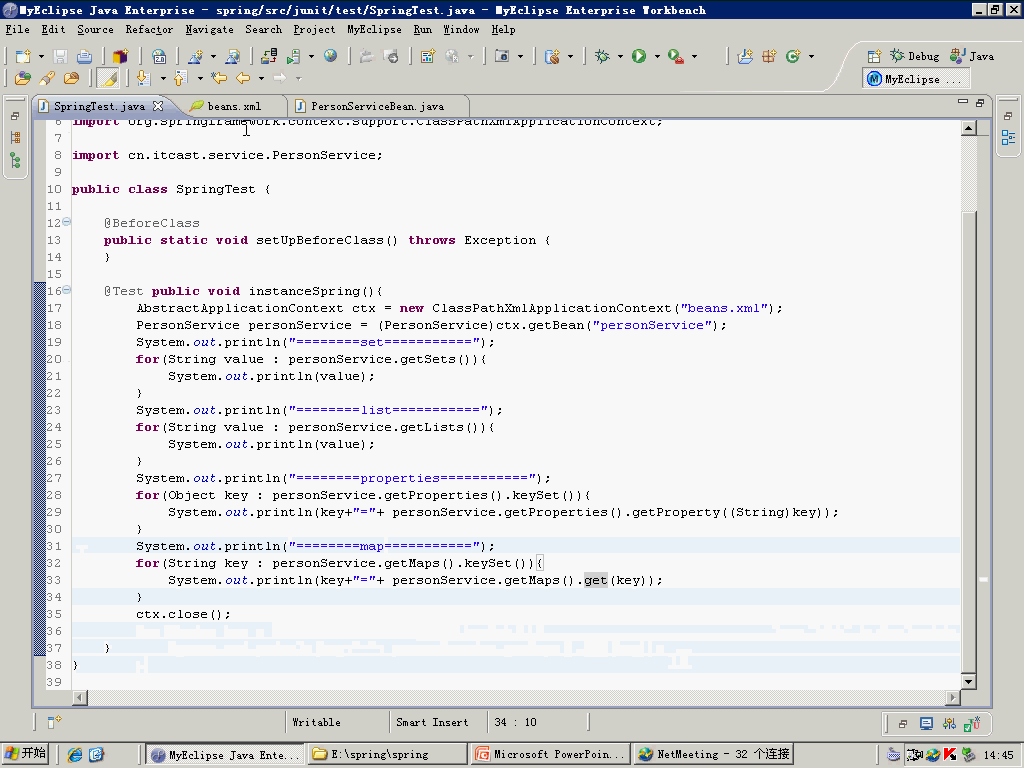Viewport: 1024px width, 768px height.
Task: Click the pencil search tool icon
Action: click(47, 78)
